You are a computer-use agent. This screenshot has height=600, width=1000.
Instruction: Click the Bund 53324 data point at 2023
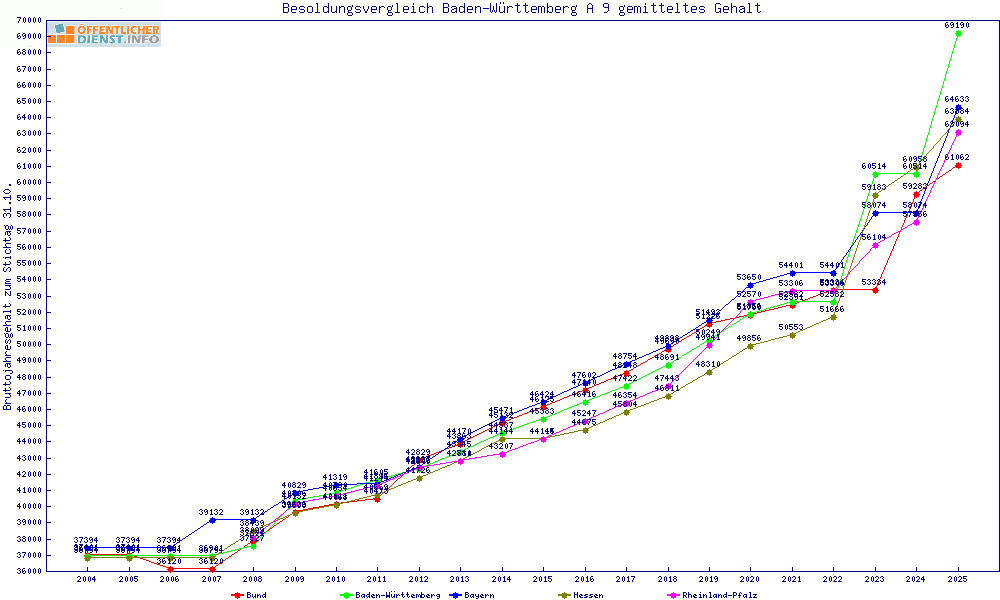pos(875,290)
